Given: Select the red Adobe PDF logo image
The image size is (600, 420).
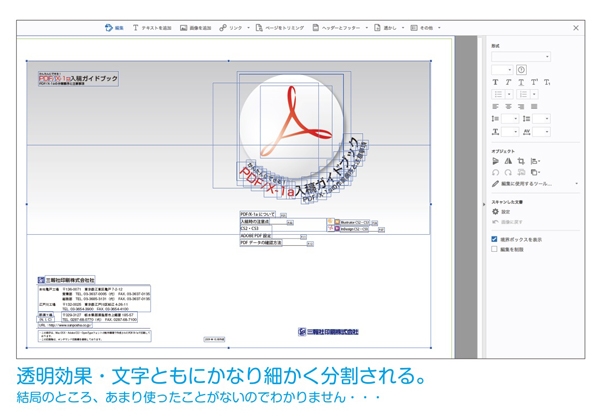Looking at the screenshot, I should (x=296, y=121).
